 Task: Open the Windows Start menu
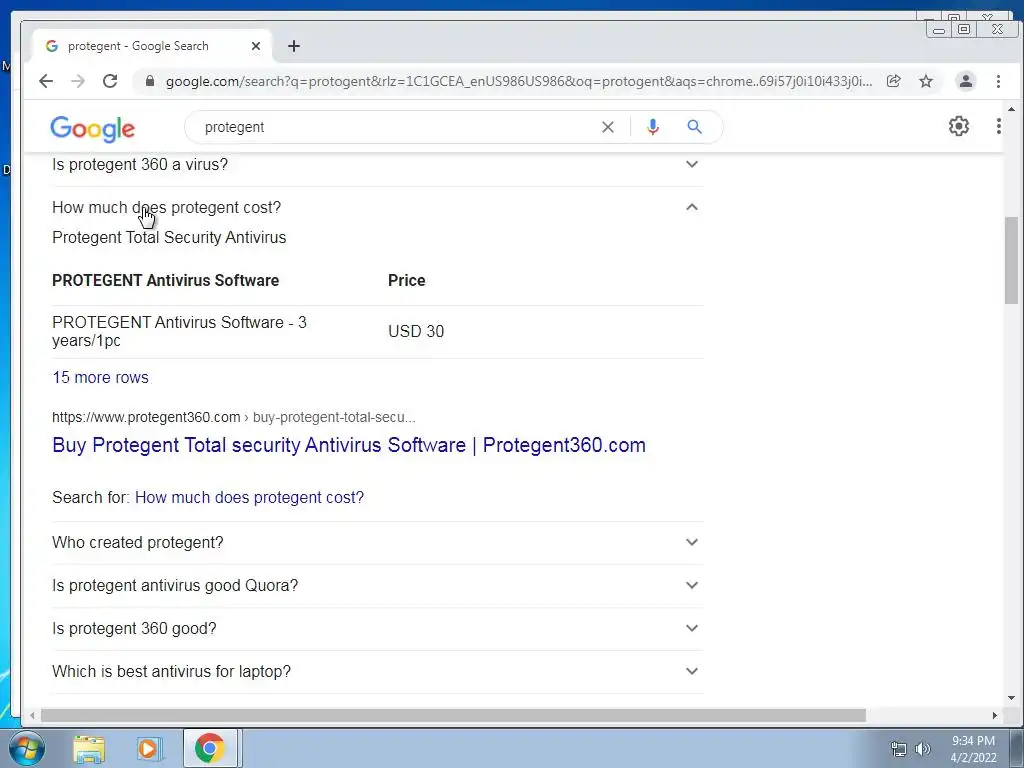26,748
